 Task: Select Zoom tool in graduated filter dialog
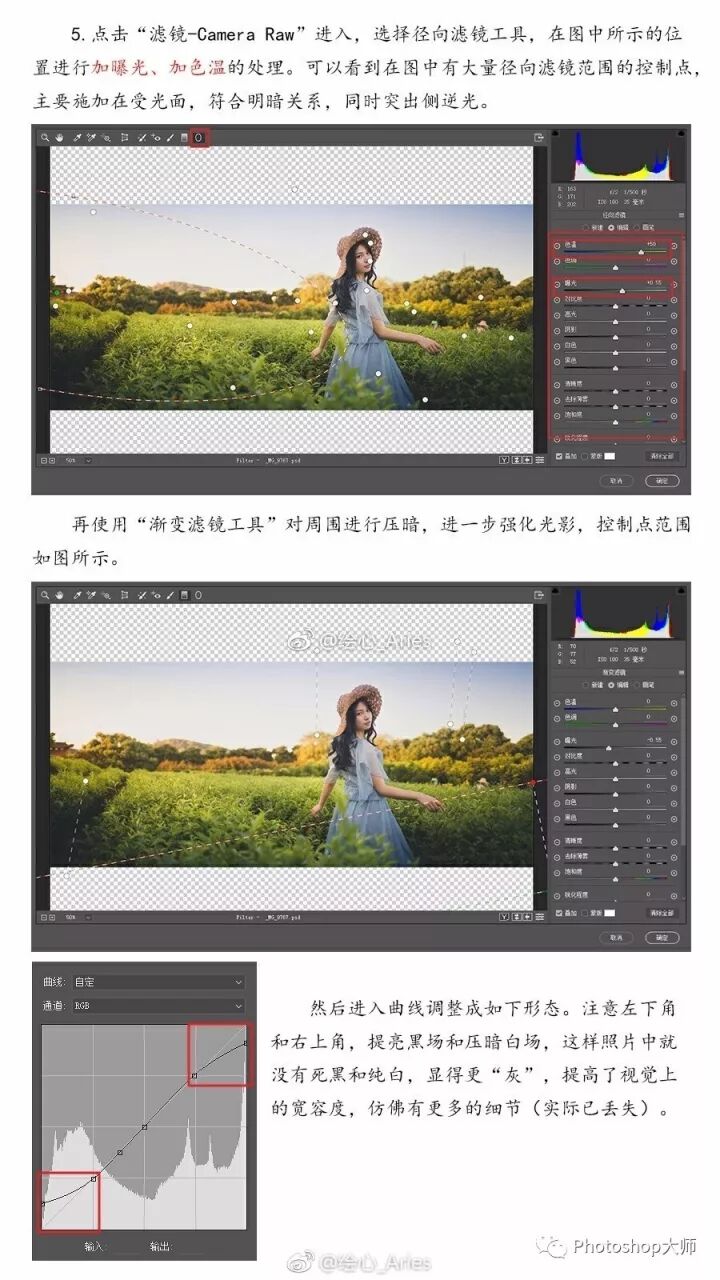pos(44,594)
